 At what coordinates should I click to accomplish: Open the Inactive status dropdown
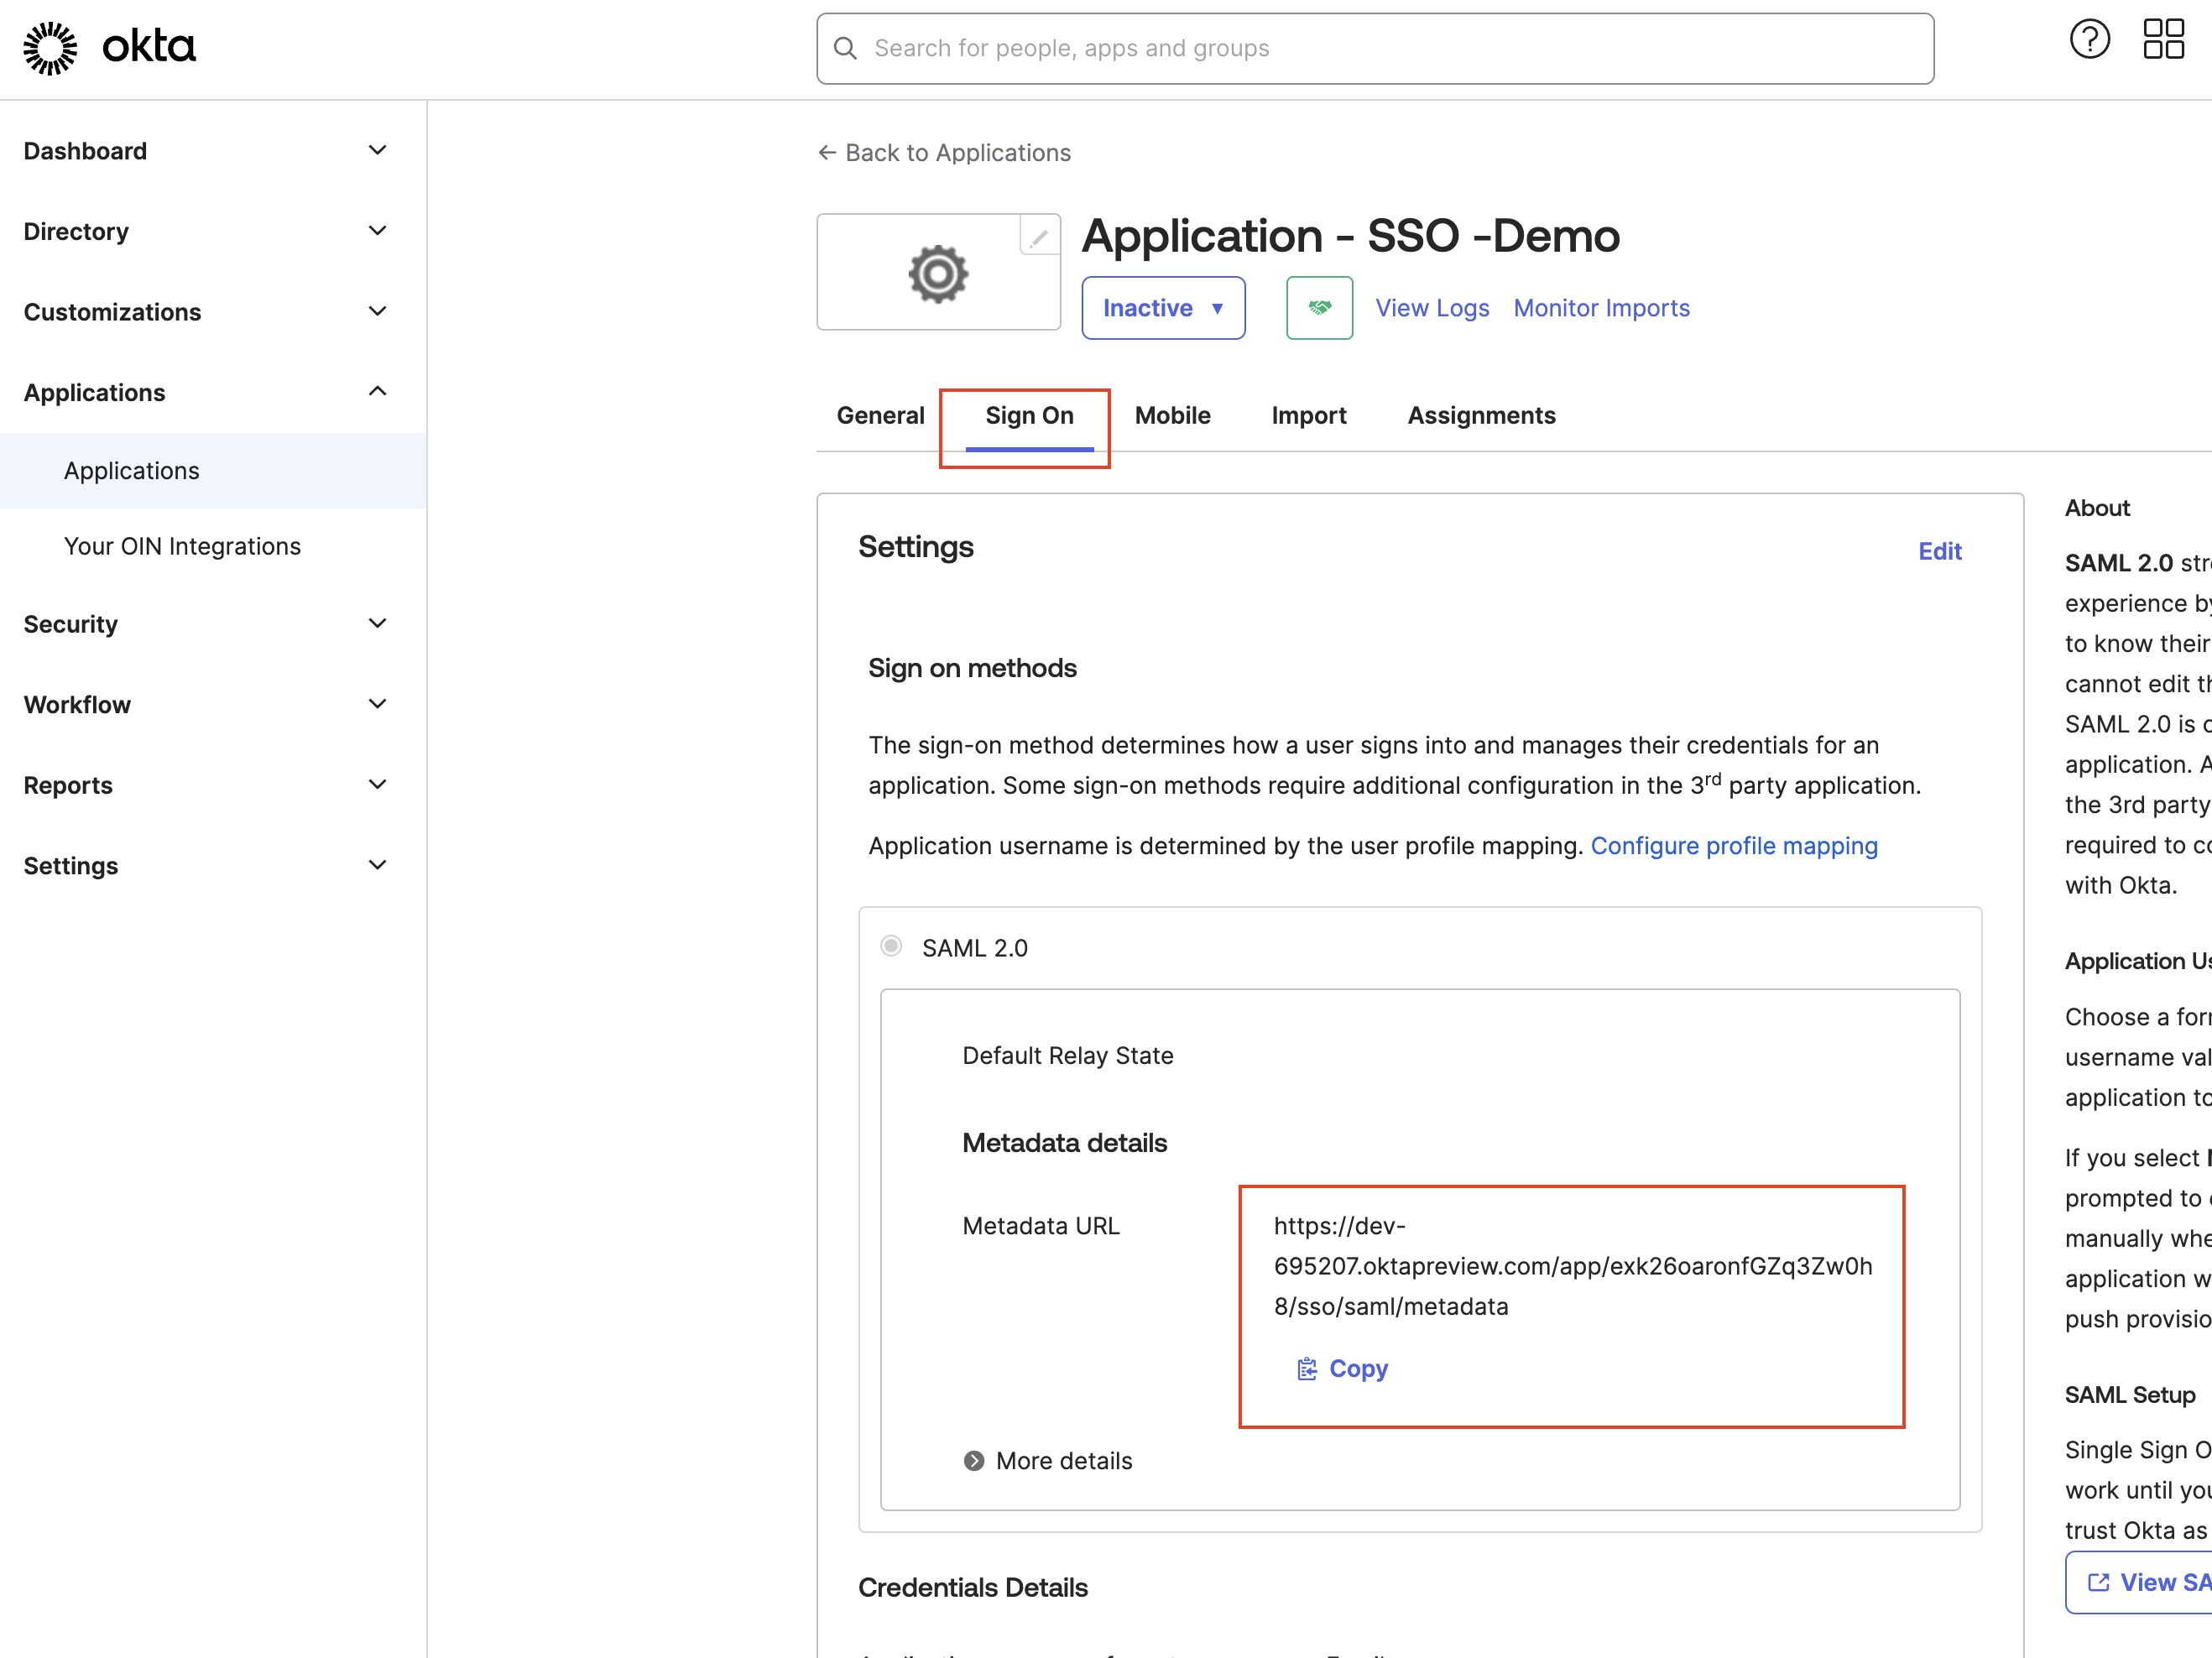pos(1163,308)
